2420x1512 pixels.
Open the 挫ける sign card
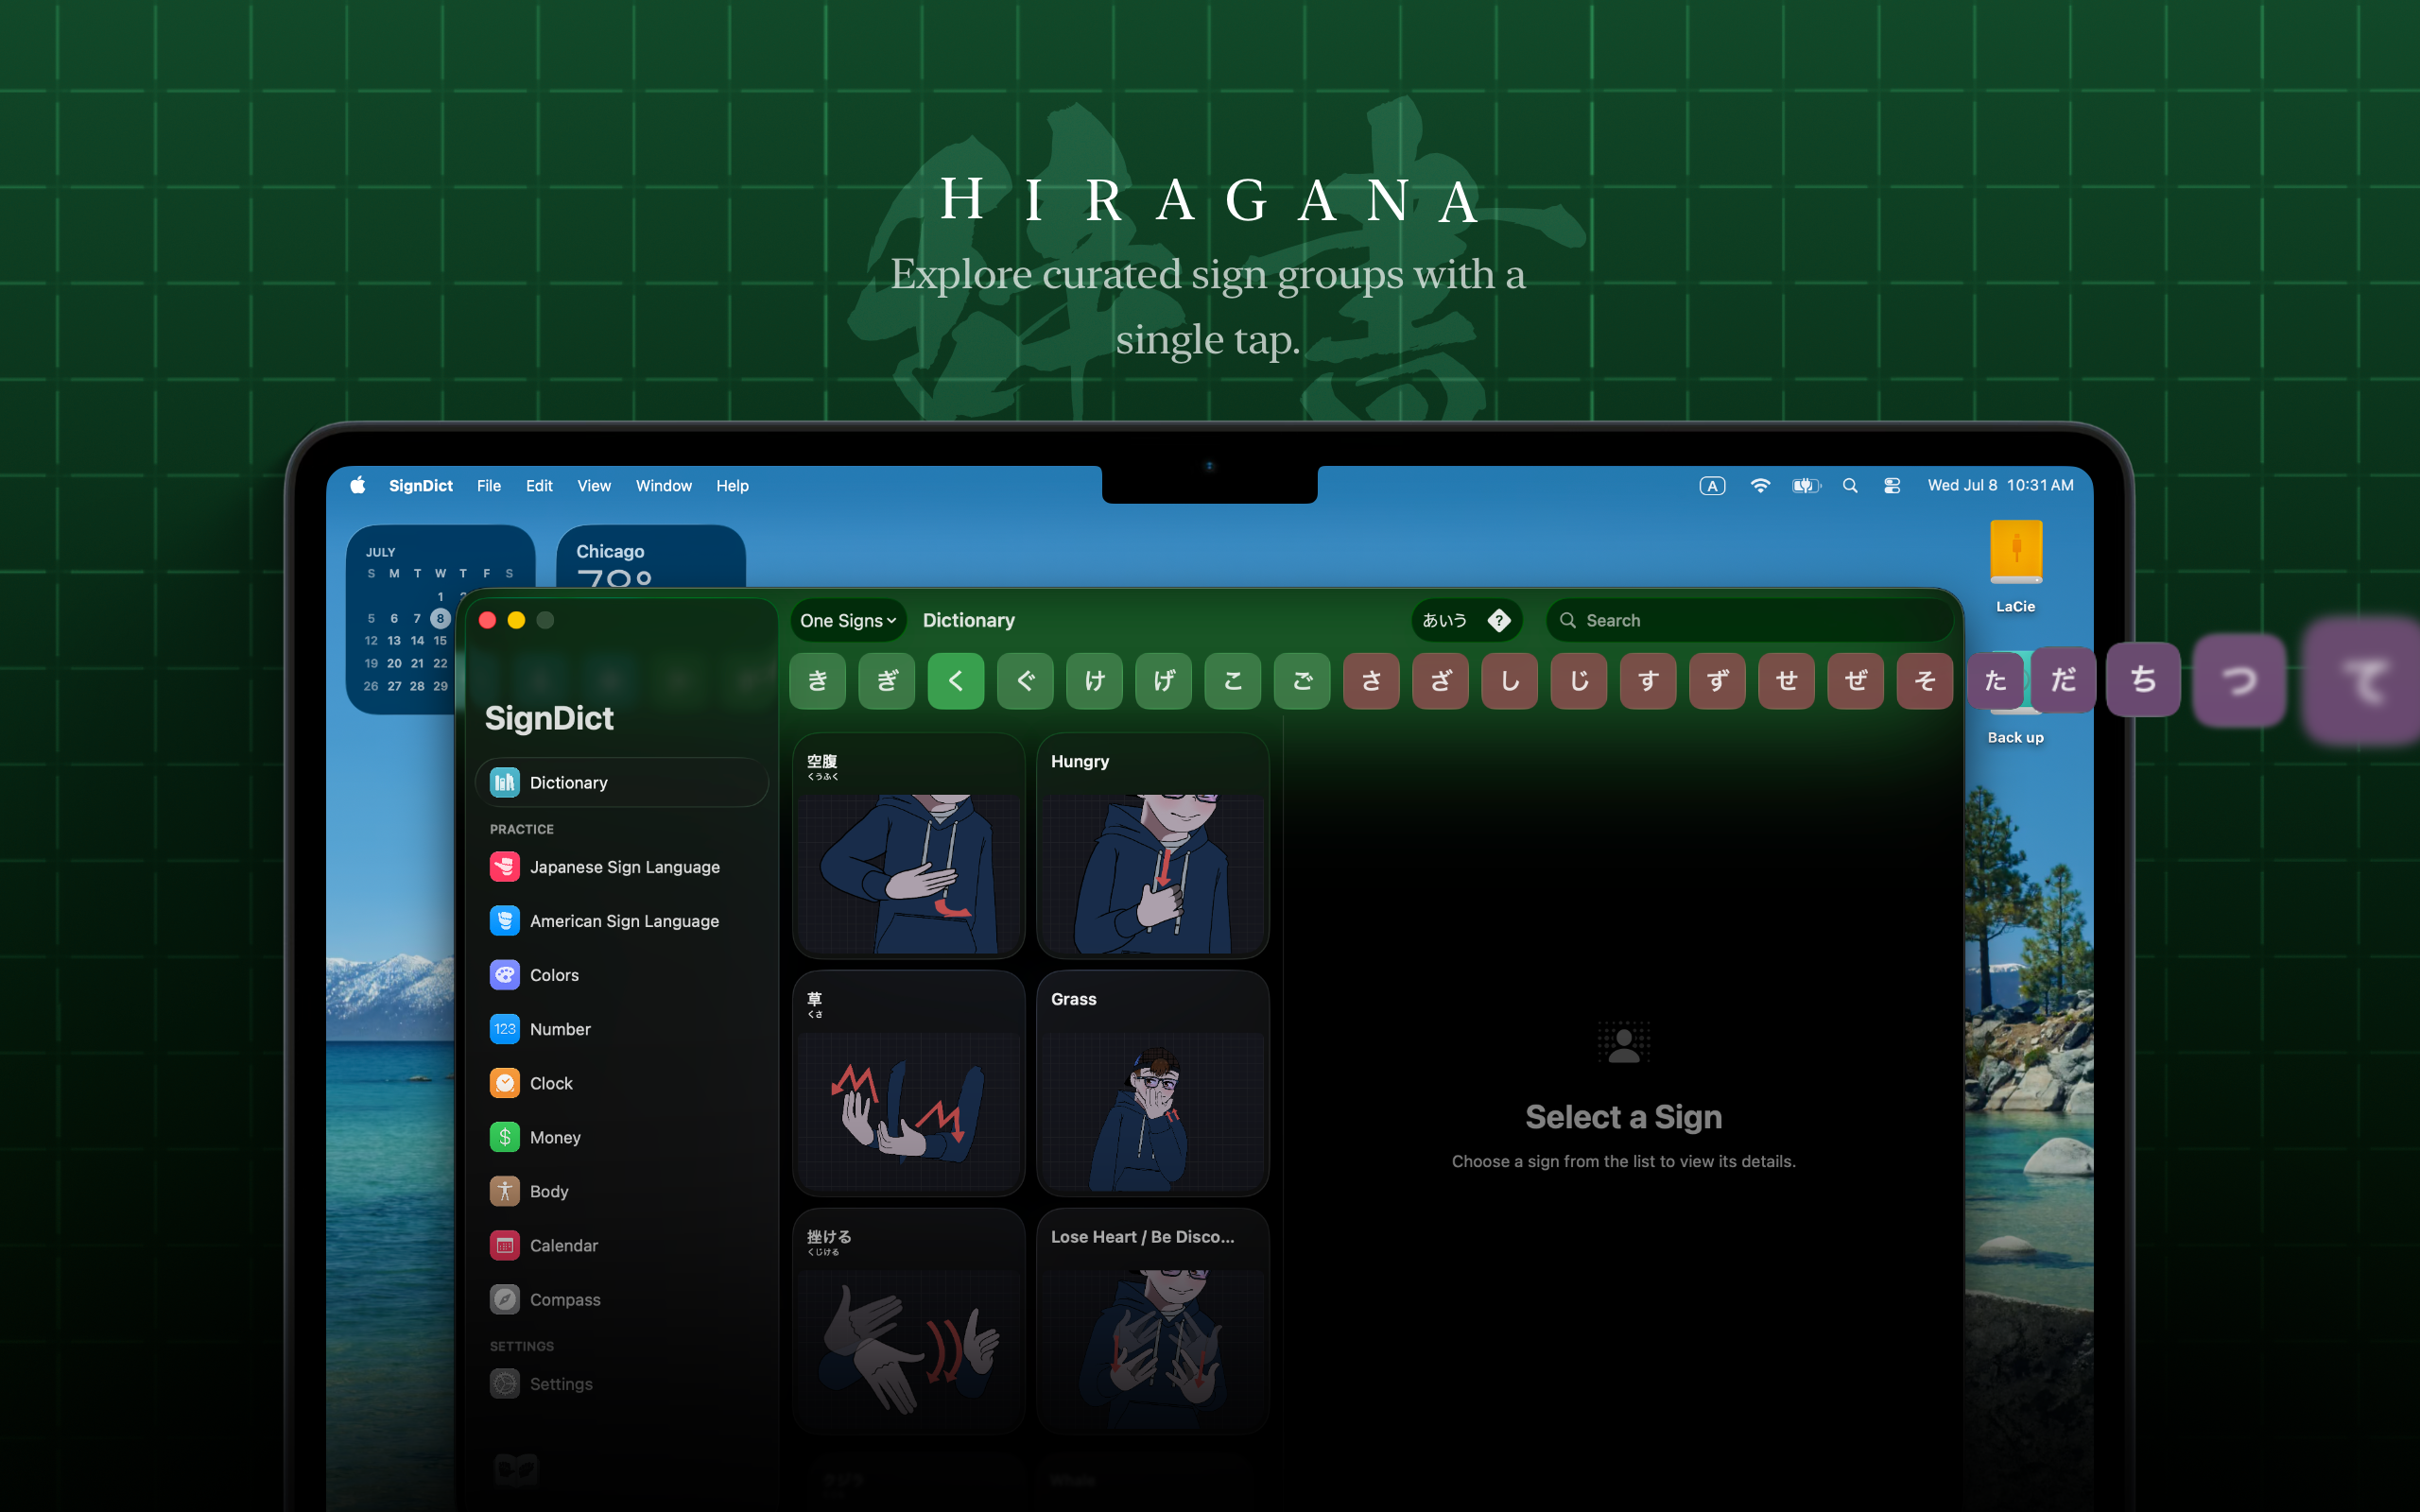click(909, 1321)
